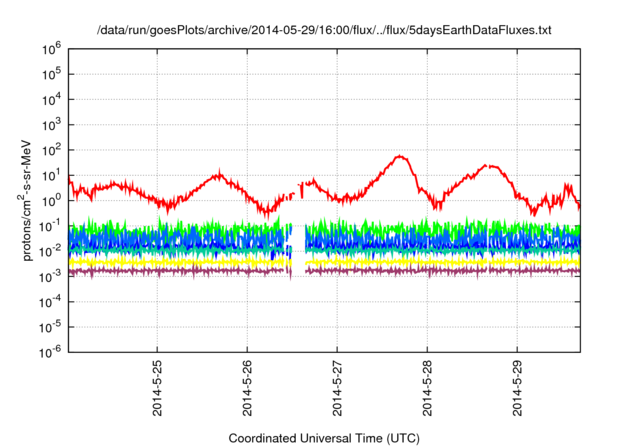Click the 2014-5-27 date label
This screenshot has width=640, height=448.
tap(337, 388)
